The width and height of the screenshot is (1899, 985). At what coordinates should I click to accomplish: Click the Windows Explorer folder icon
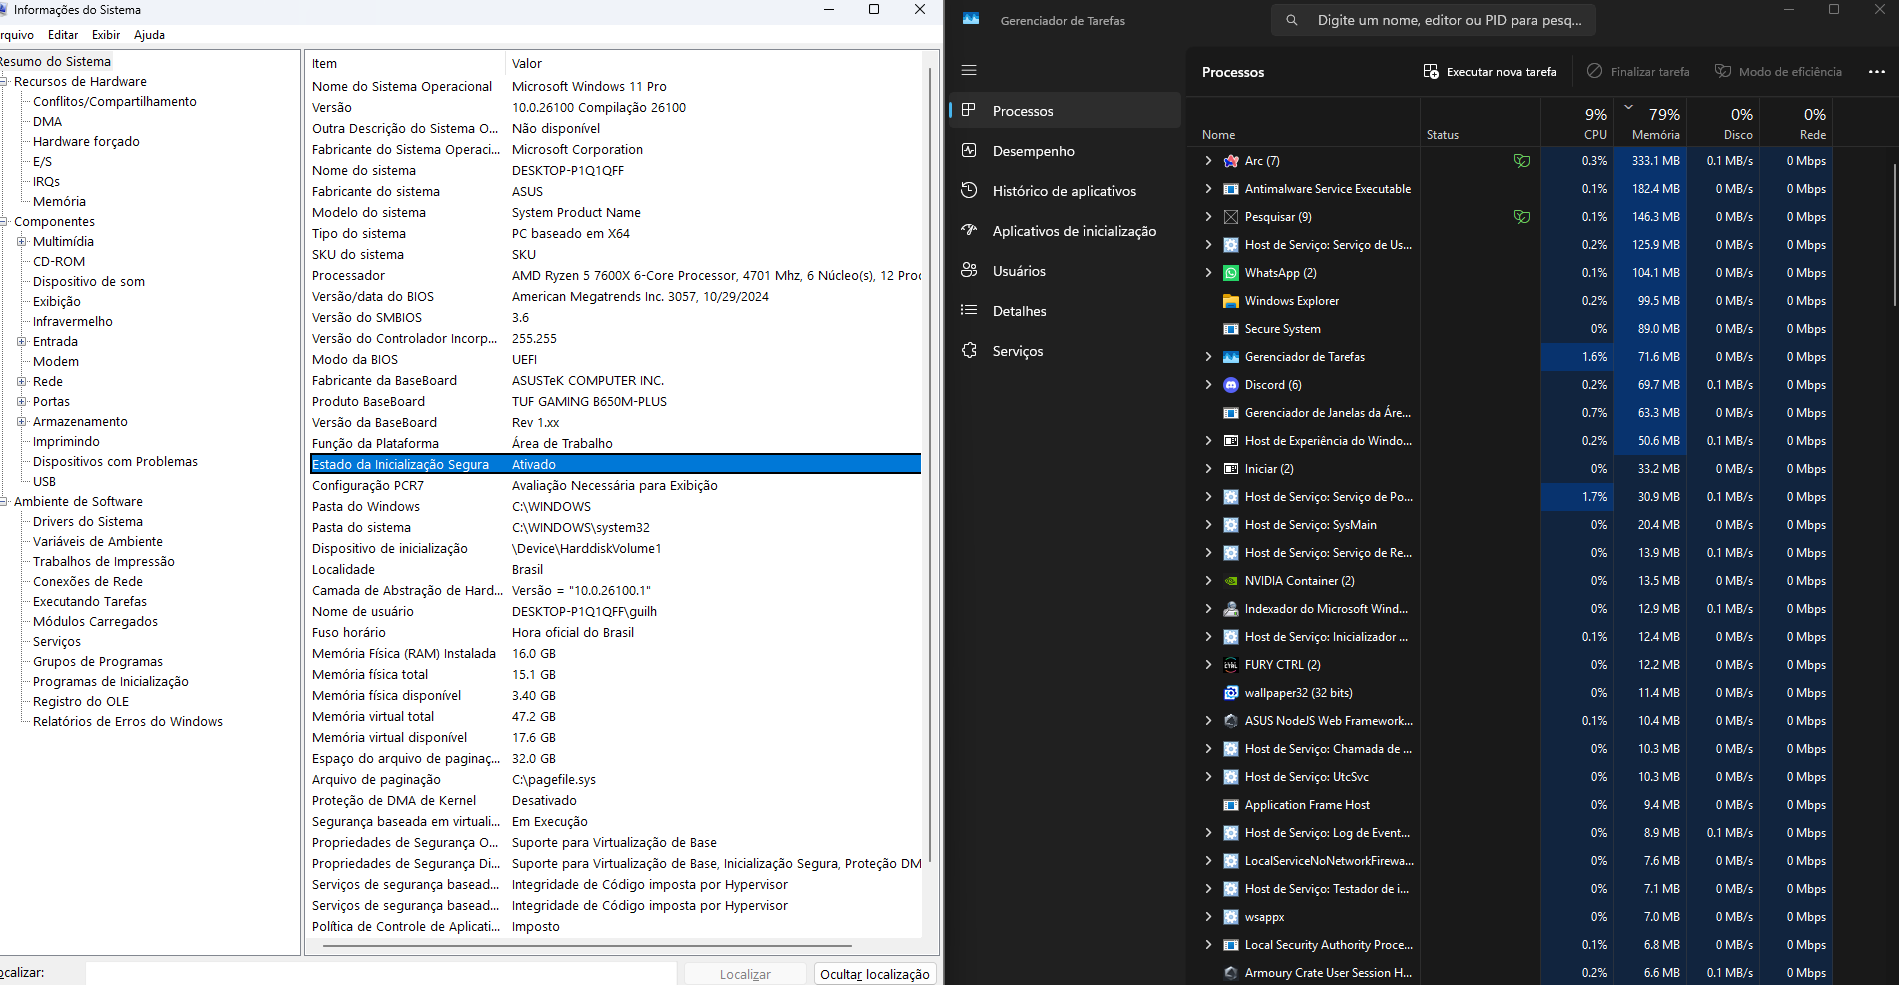click(1231, 301)
